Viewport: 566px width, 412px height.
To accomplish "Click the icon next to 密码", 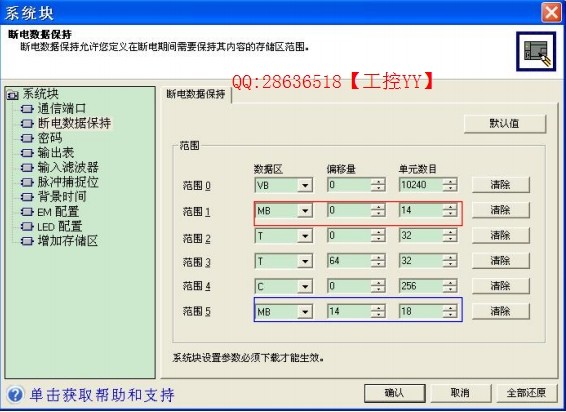I will click(x=27, y=138).
